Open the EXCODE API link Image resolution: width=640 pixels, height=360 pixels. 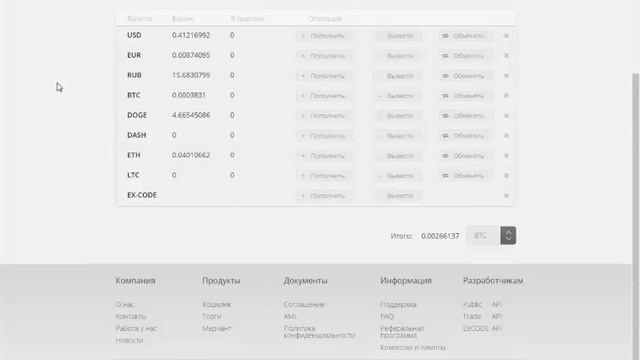click(482, 329)
